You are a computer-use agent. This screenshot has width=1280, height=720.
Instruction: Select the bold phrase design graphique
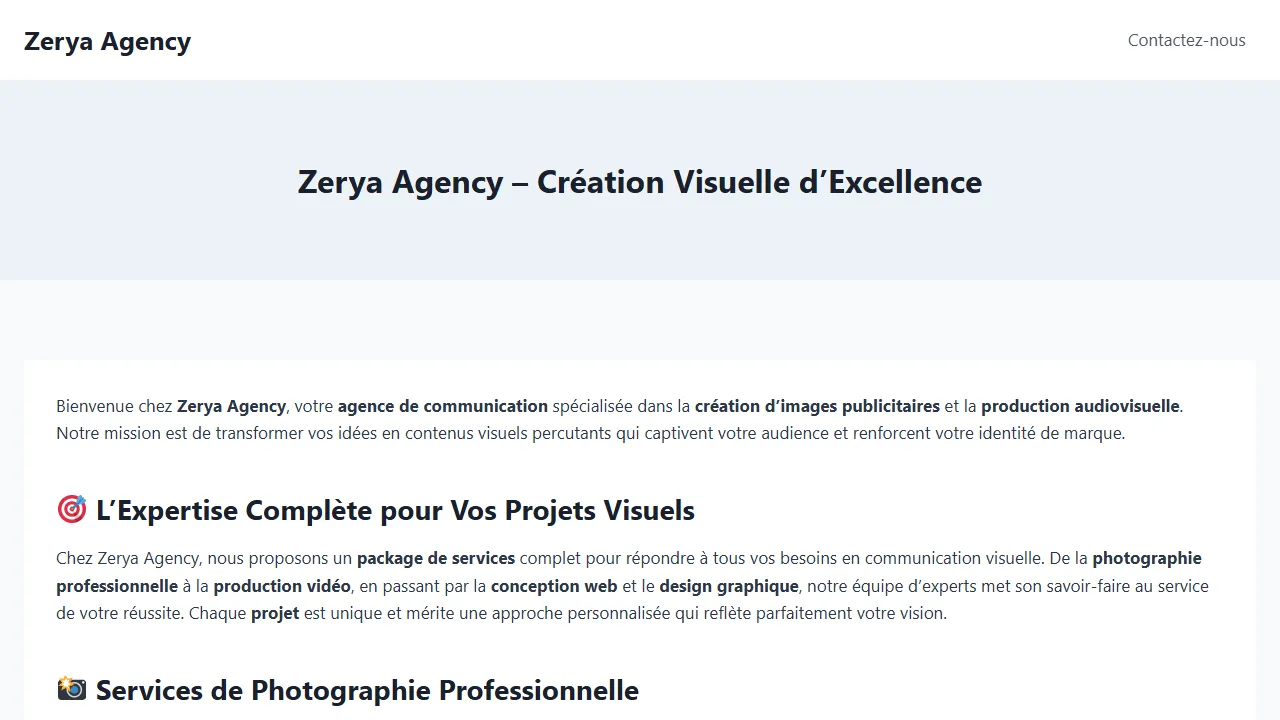728,586
